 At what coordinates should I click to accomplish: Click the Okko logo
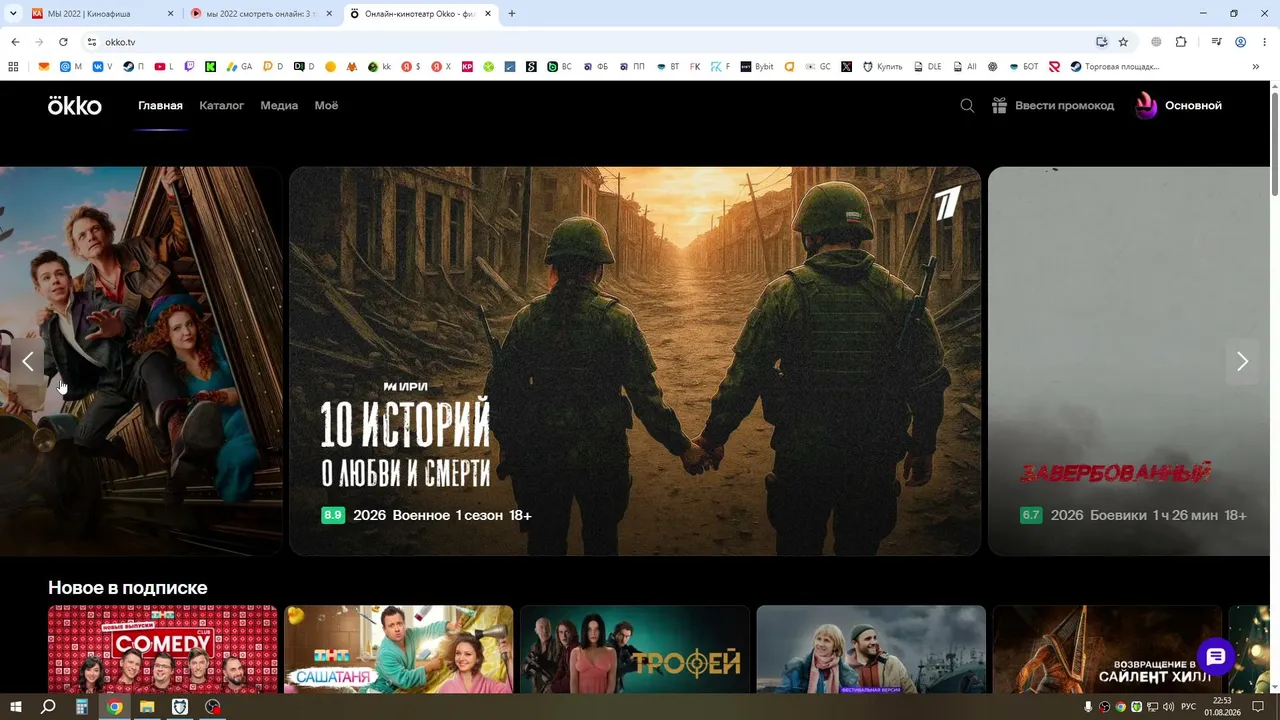pos(75,105)
